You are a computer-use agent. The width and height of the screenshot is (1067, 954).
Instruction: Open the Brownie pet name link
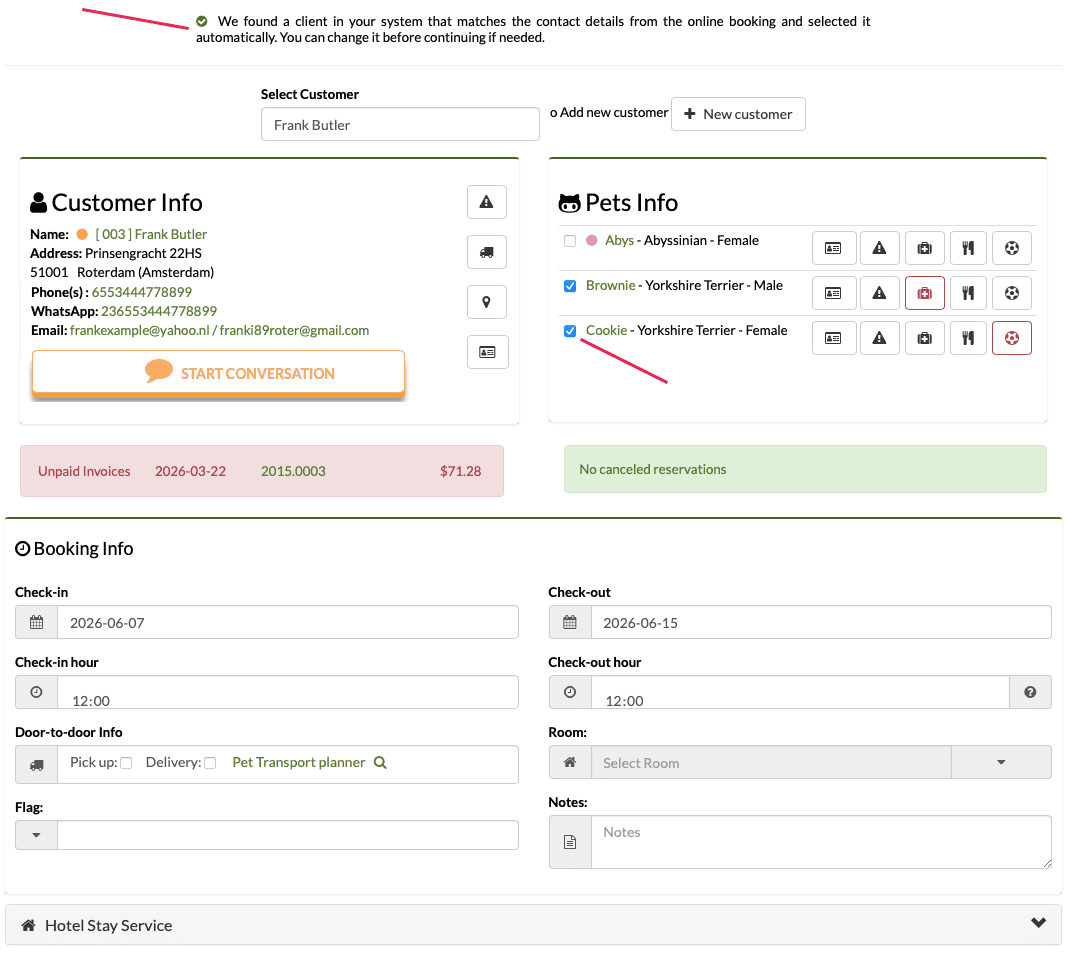point(610,285)
